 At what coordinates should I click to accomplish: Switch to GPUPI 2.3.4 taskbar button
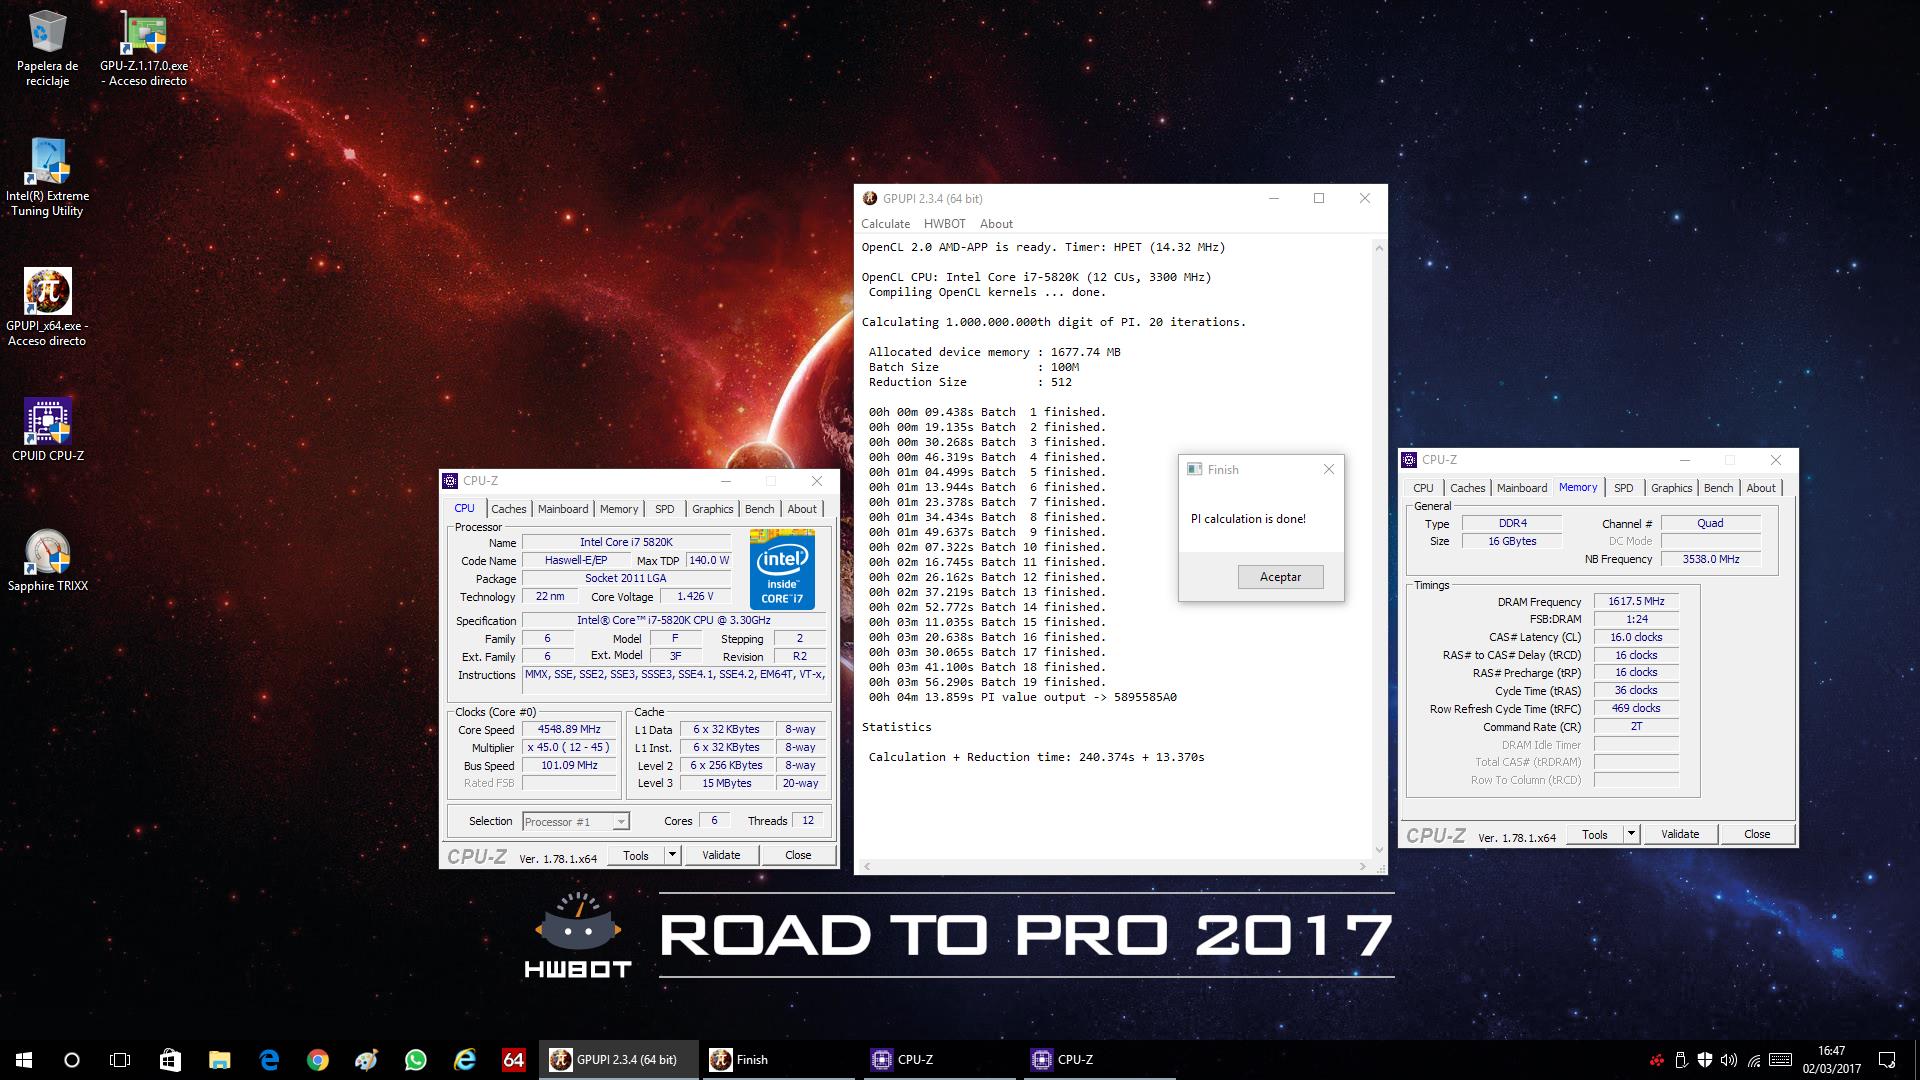click(x=619, y=1060)
